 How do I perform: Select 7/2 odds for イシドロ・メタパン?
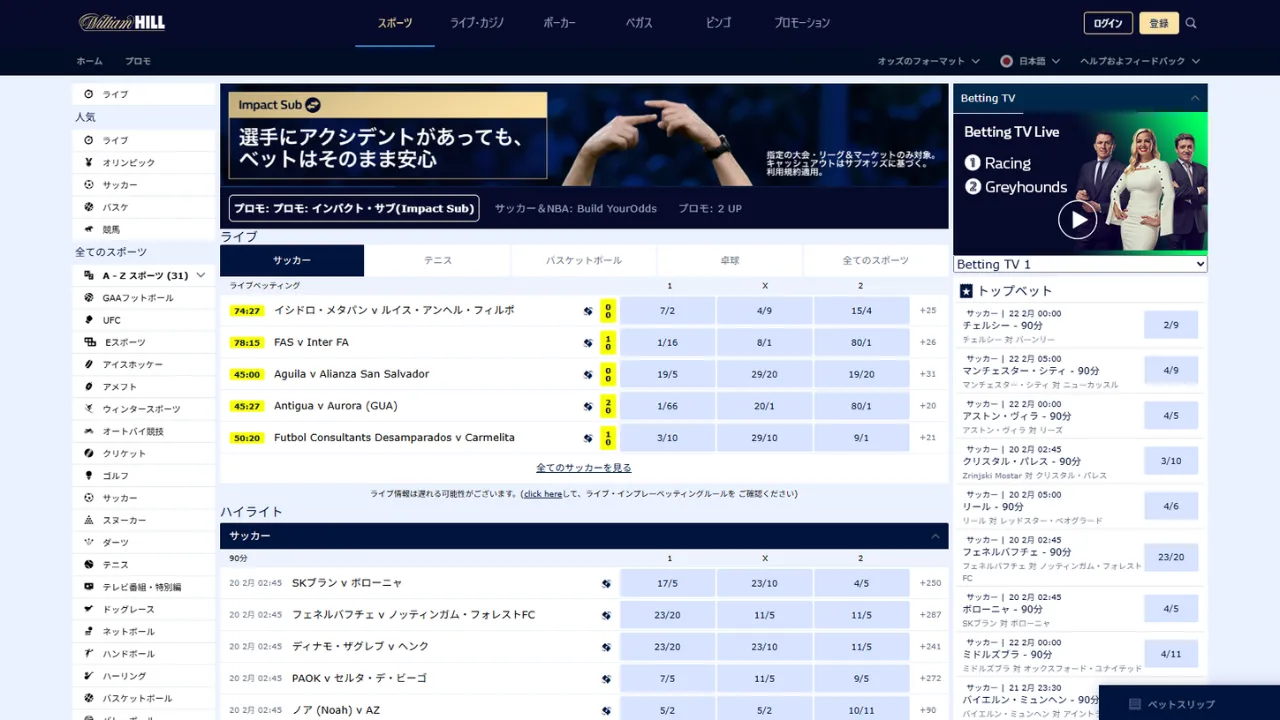click(667, 310)
